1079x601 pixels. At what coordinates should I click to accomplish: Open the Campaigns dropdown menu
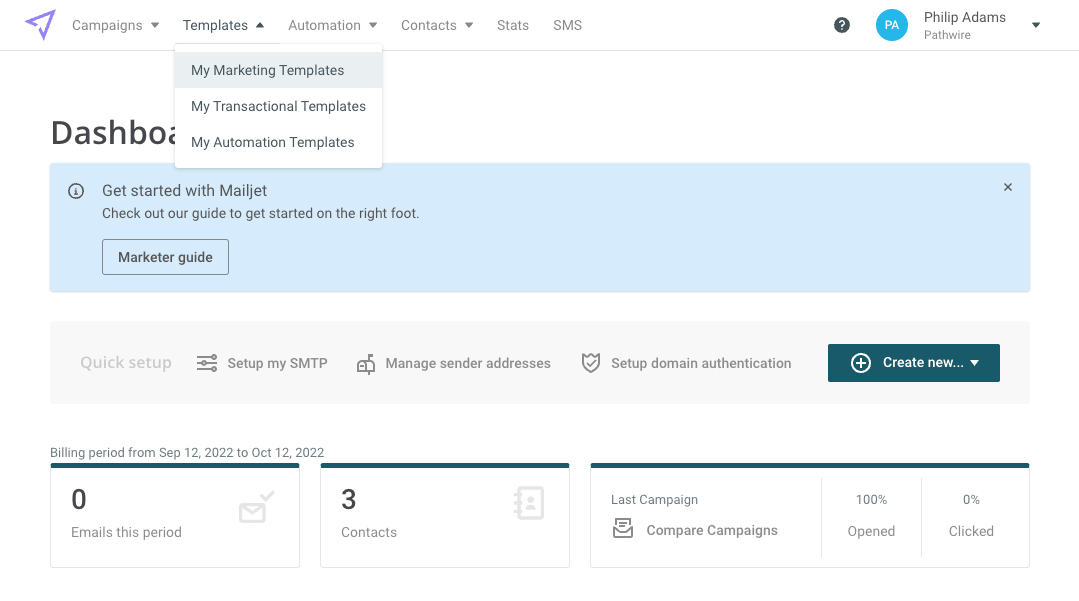tap(116, 25)
